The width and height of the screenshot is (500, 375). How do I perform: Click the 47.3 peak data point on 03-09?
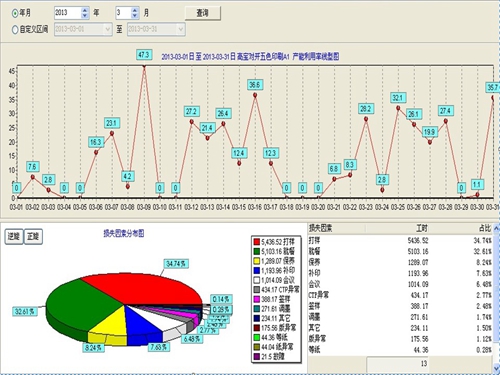[x=144, y=66]
